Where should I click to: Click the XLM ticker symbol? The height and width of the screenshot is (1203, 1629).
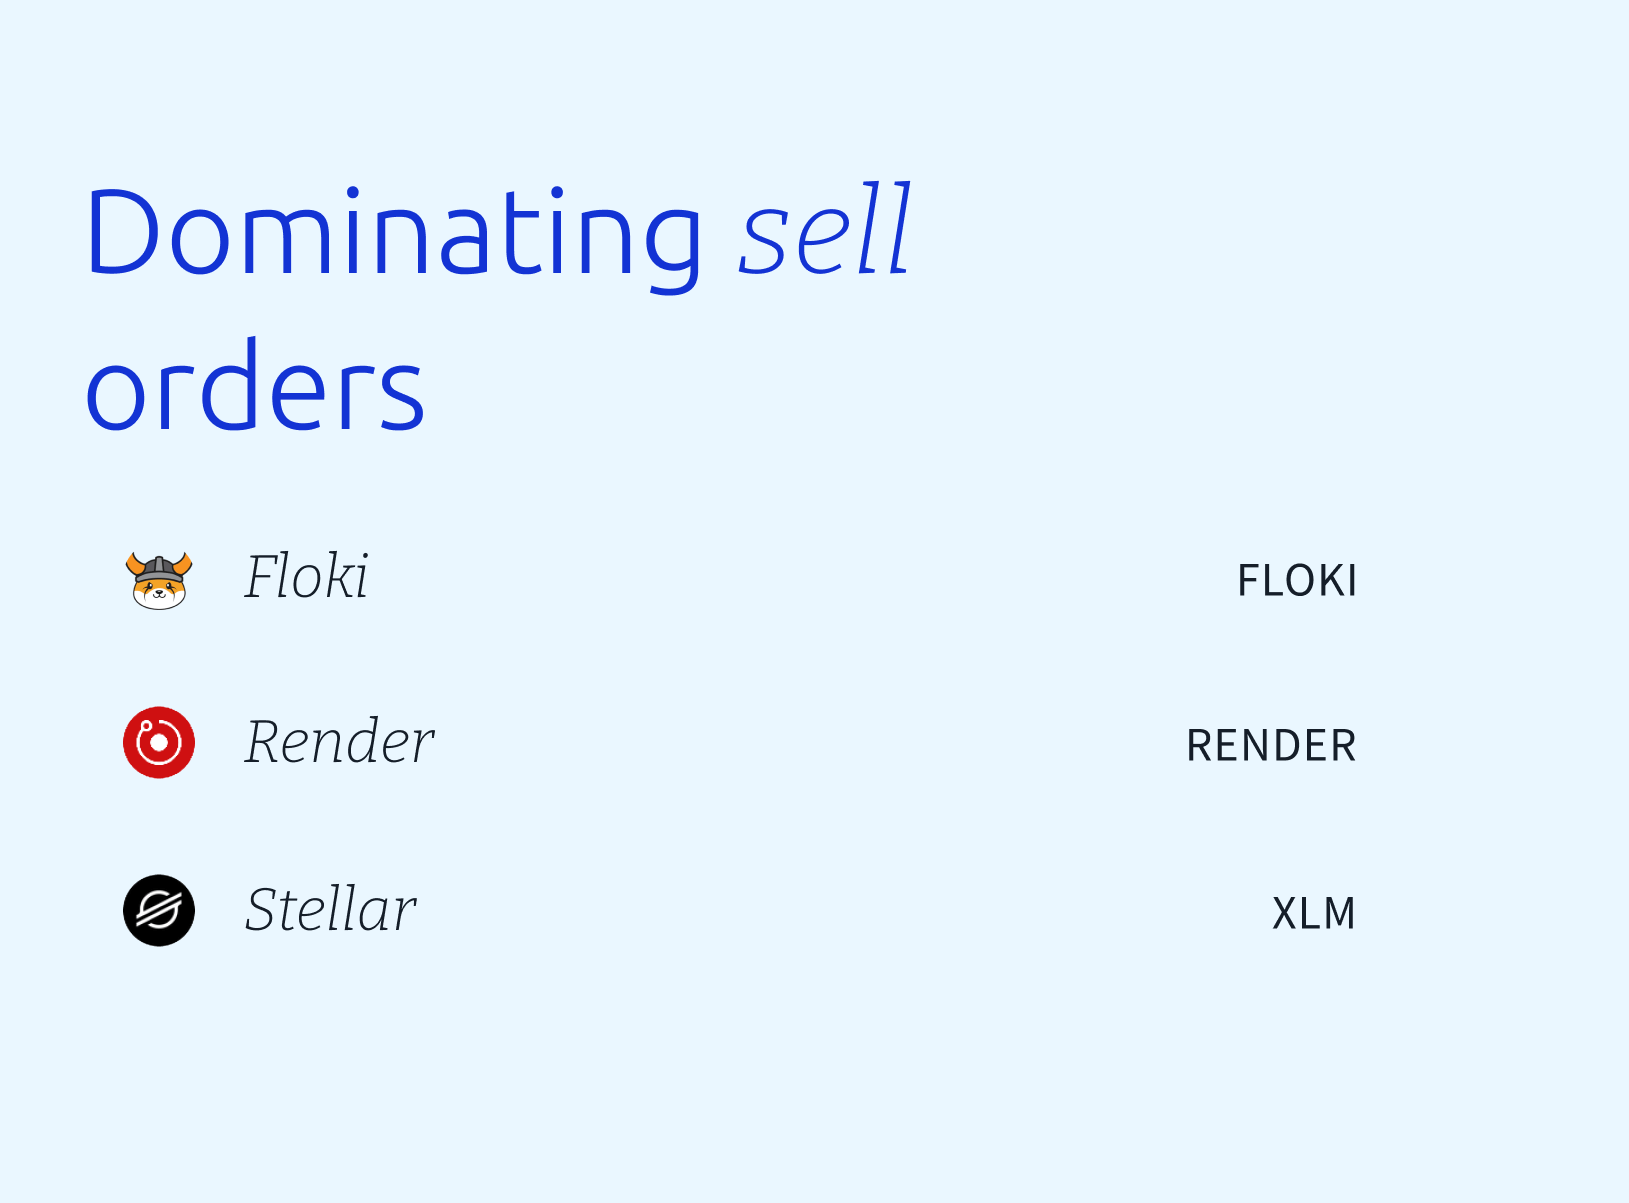(x=1314, y=914)
